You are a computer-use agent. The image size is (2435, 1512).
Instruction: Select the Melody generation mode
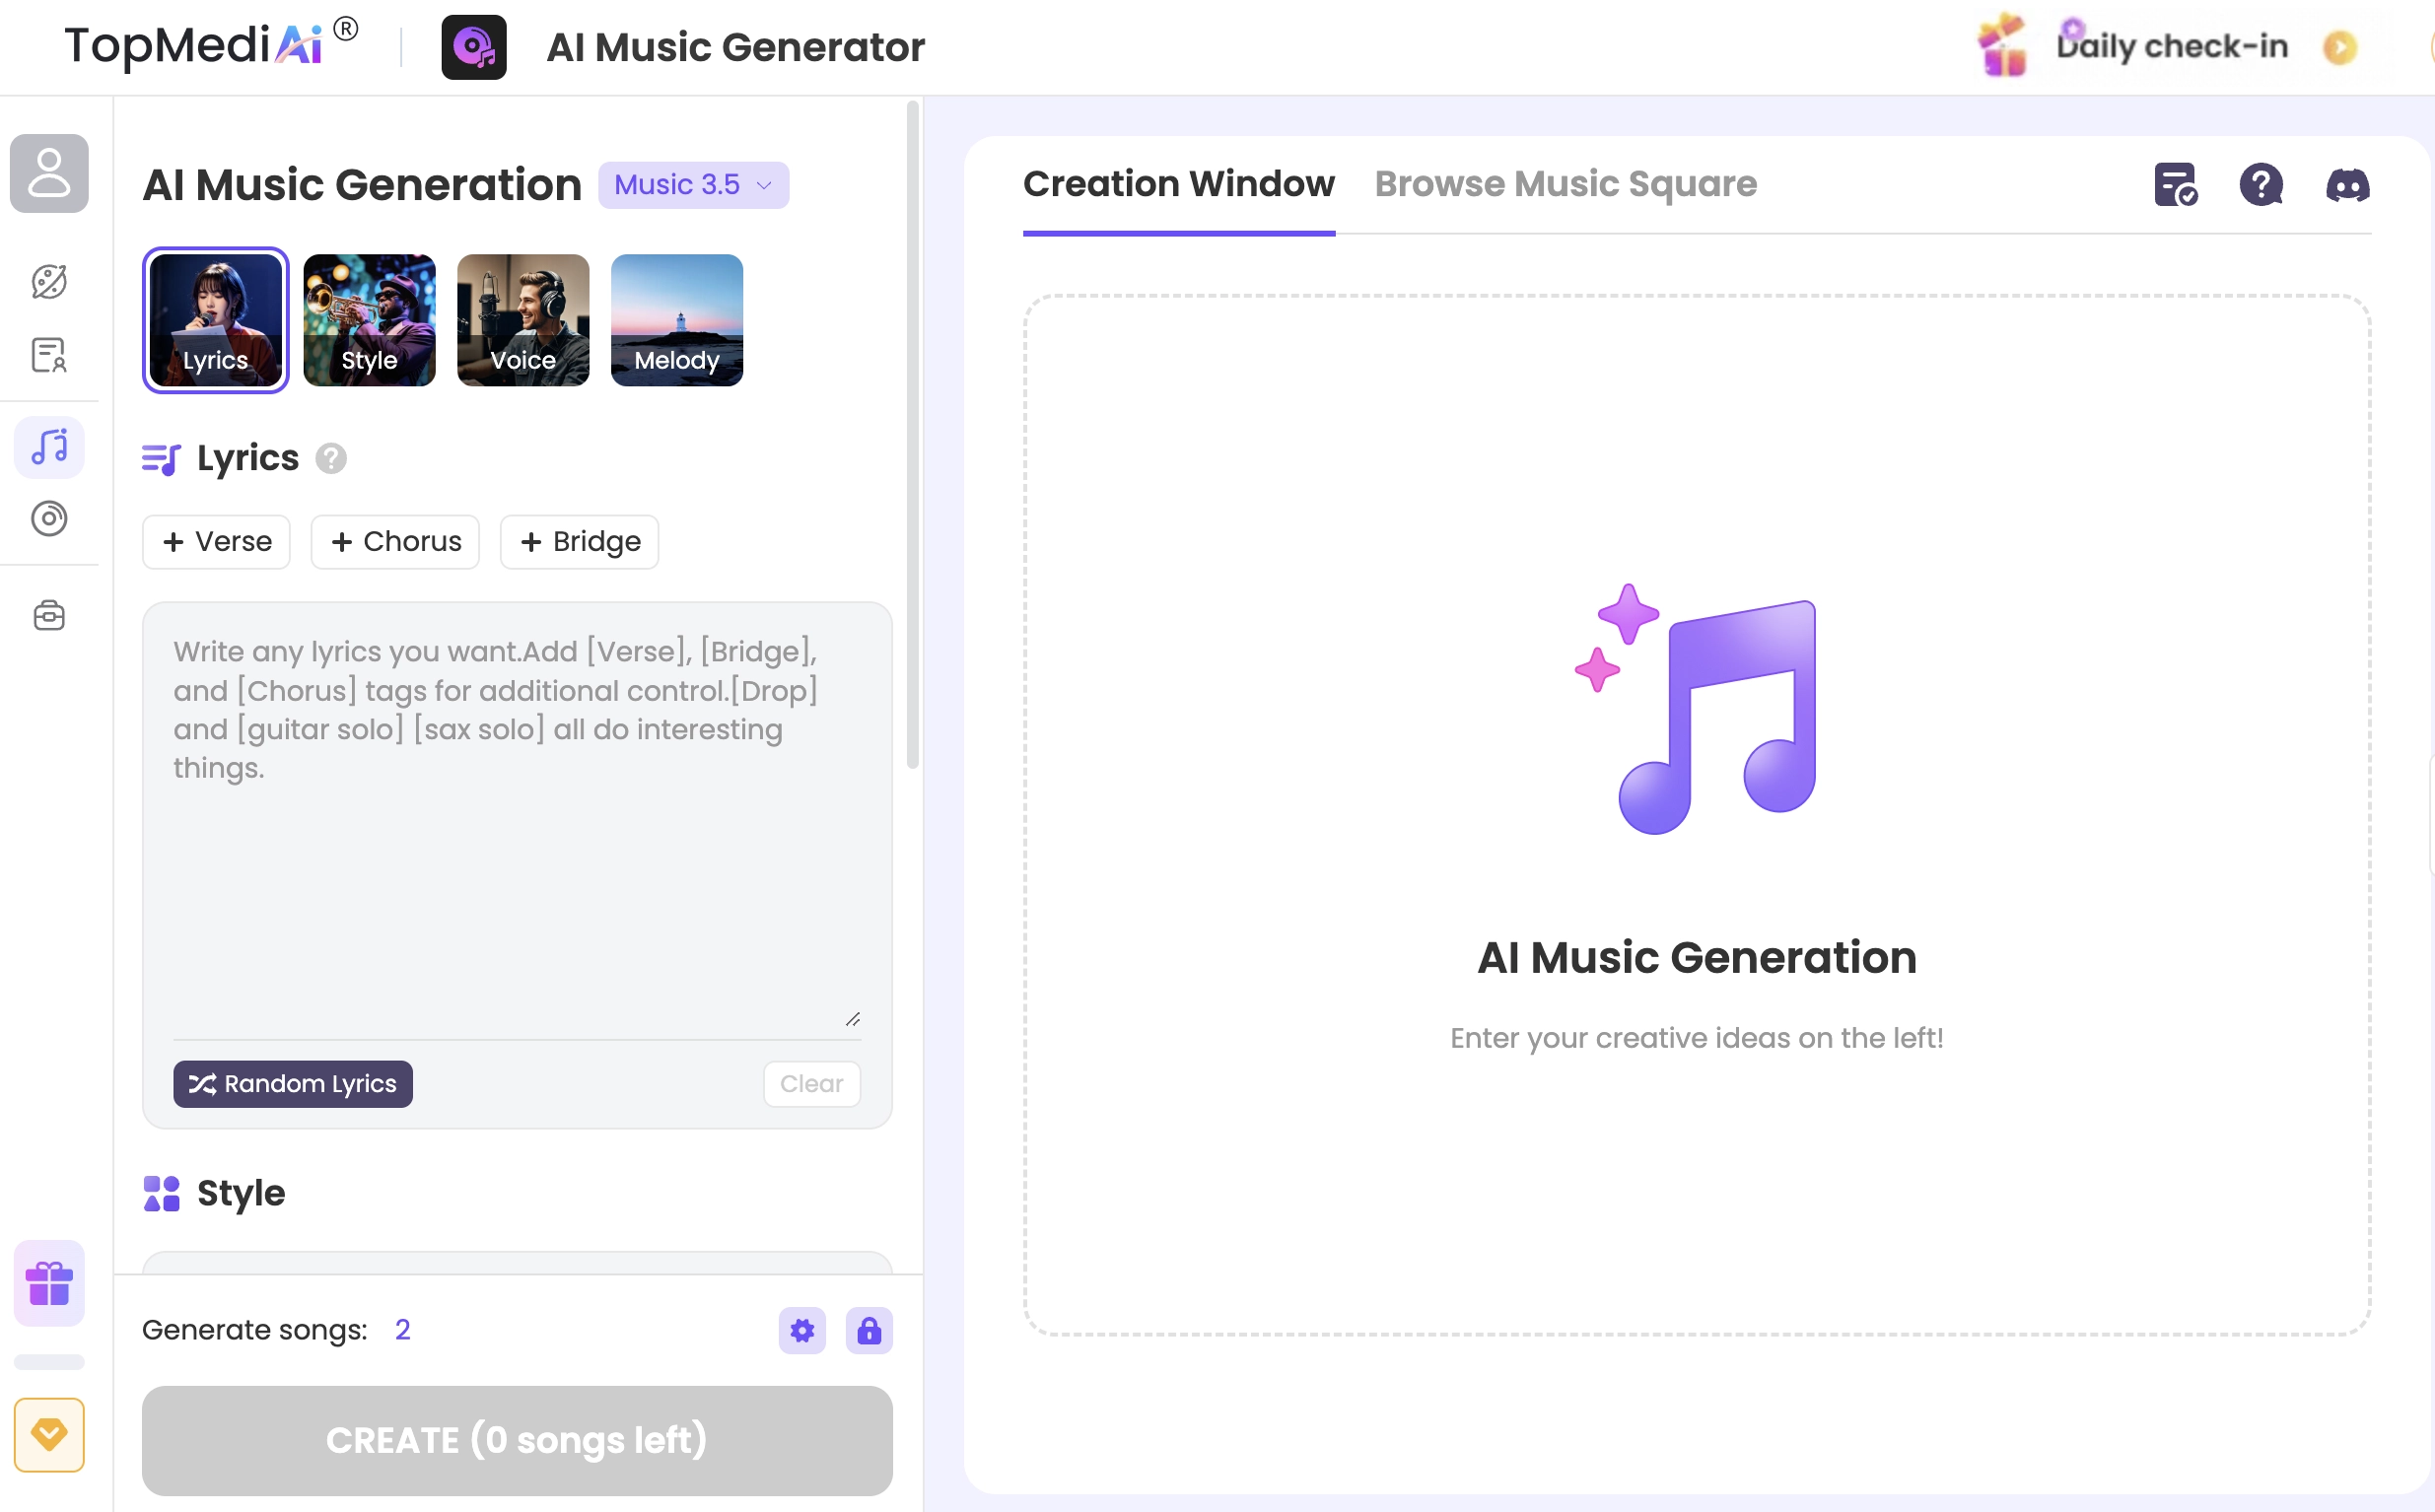(676, 318)
